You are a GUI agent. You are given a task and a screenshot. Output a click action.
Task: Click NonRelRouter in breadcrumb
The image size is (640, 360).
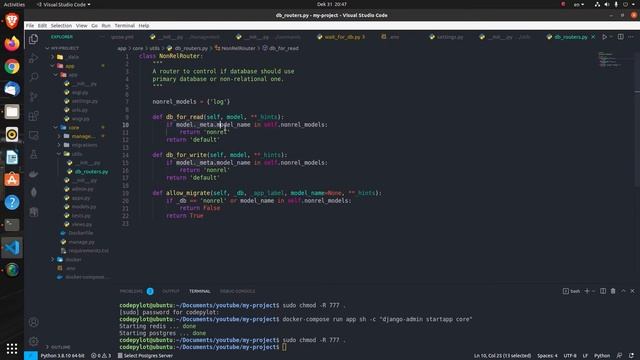[x=238, y=48]
